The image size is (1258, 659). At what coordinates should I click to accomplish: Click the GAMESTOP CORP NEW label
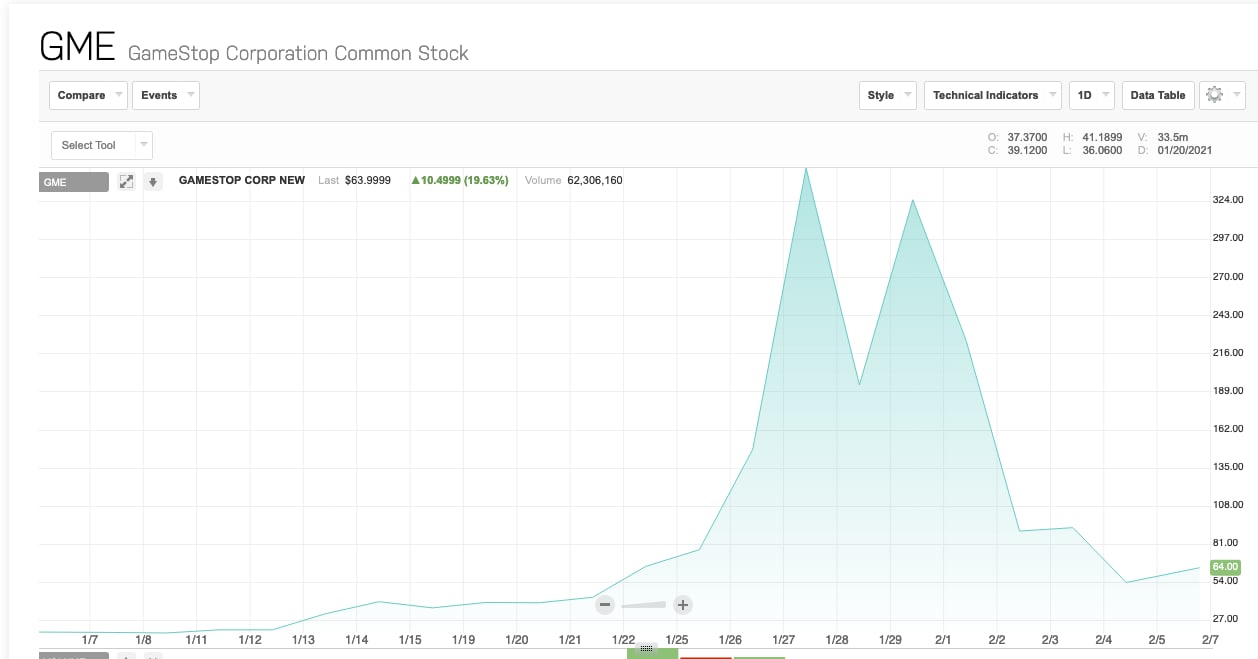click(x=242, y=181)
